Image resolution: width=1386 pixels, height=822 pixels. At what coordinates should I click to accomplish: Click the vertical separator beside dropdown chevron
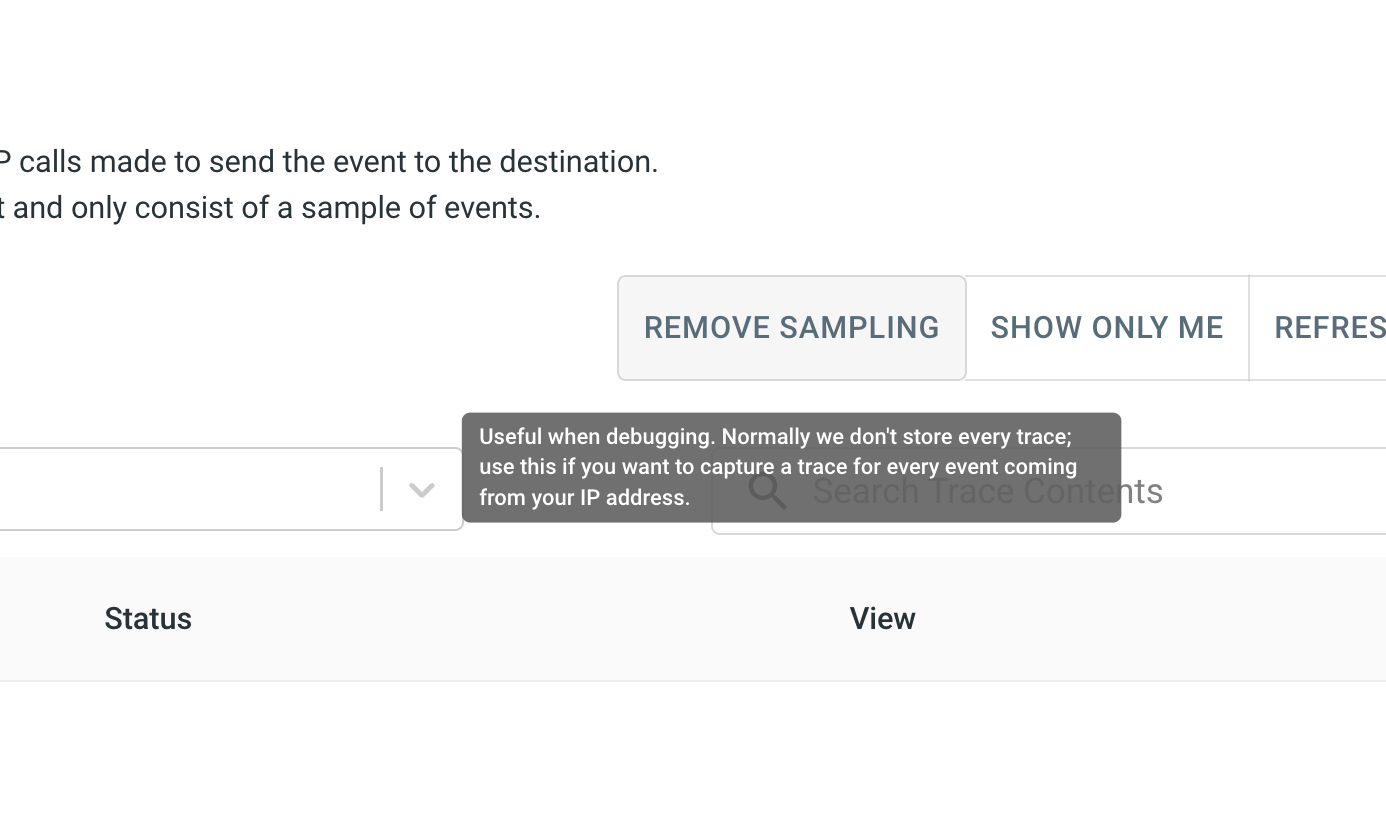(381, 490)
